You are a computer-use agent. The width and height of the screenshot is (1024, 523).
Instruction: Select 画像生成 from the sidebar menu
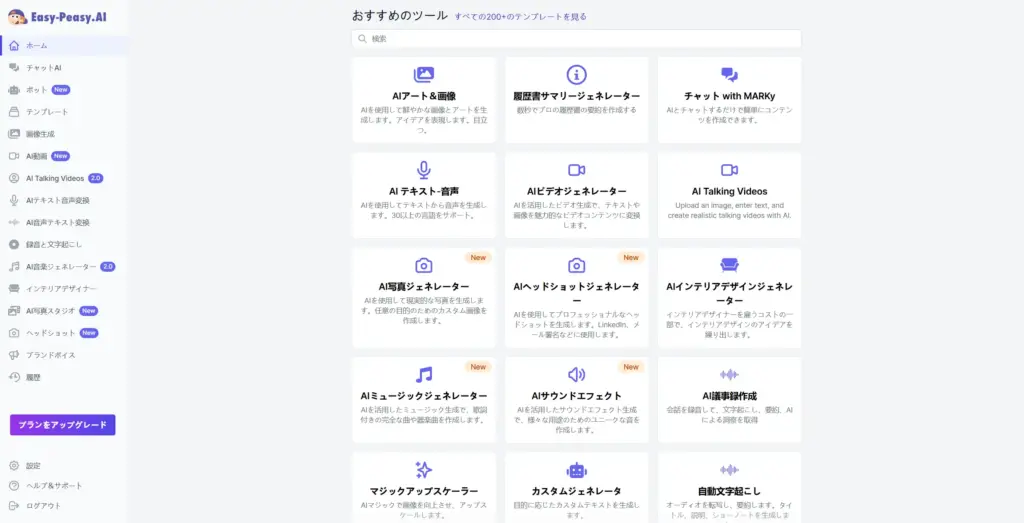pyautogui.click(x=40, y=134)
